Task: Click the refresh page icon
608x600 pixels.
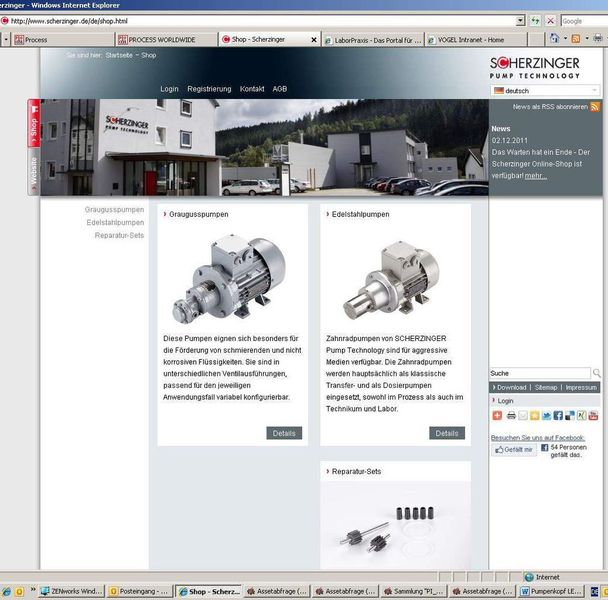Action: coord(535,21)
